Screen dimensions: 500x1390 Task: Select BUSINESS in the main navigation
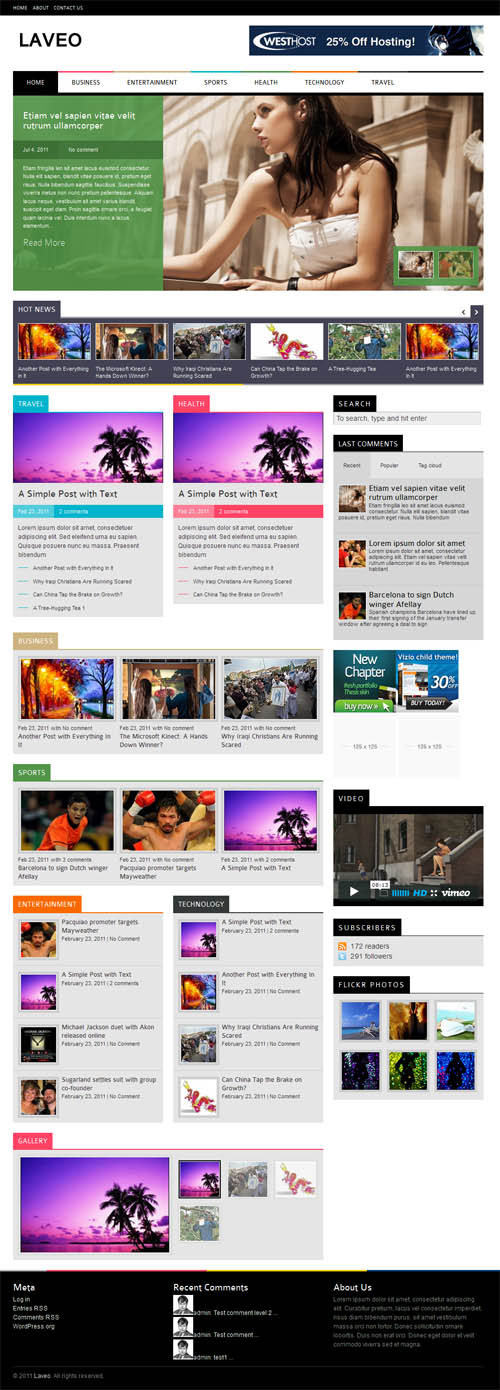(x=86, y=83)
